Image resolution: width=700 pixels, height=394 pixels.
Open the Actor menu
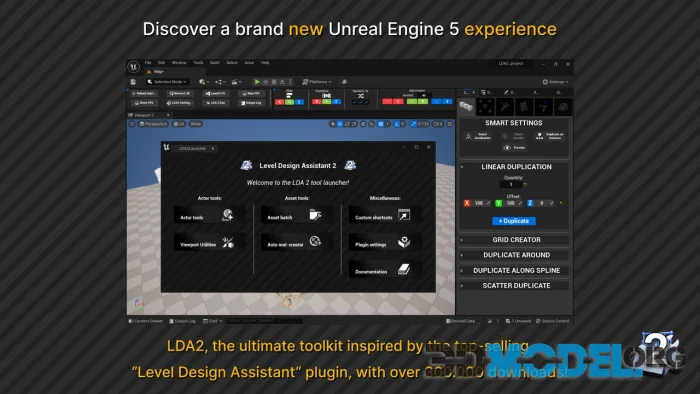point(249,63)
